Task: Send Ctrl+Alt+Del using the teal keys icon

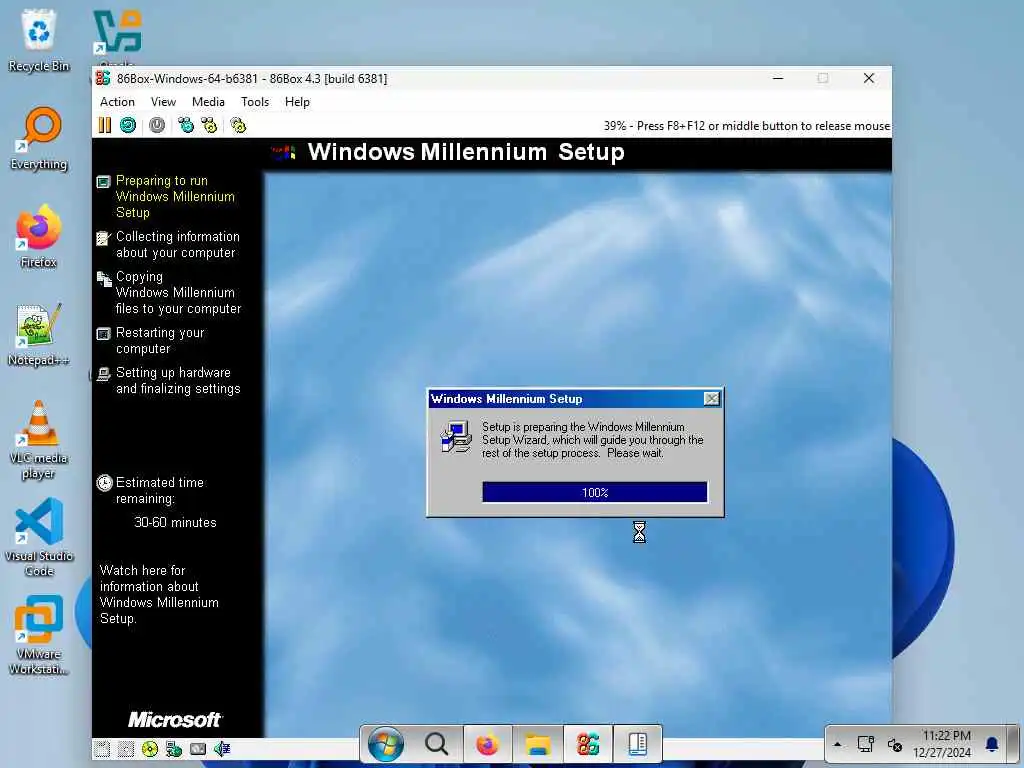Action: coord(186,125)
